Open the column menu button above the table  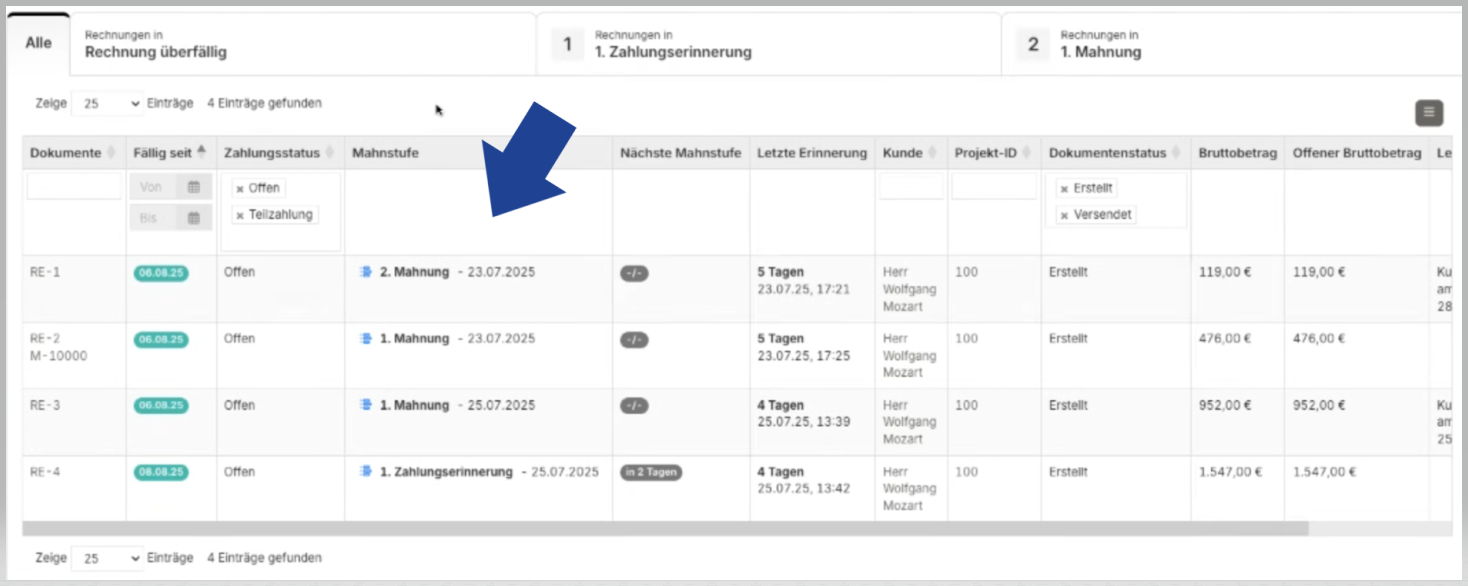tap(1428, 113)
